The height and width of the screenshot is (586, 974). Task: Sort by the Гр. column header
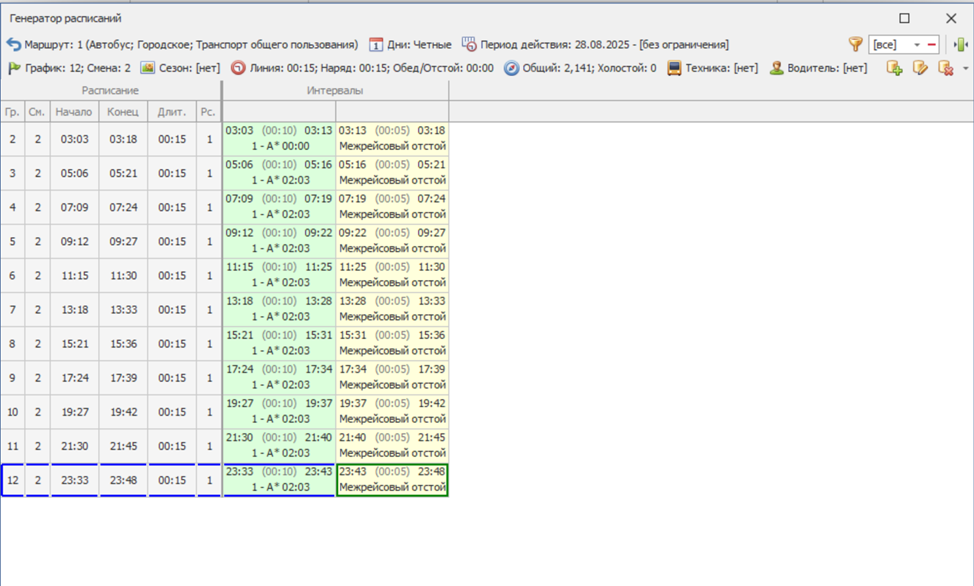12,112
